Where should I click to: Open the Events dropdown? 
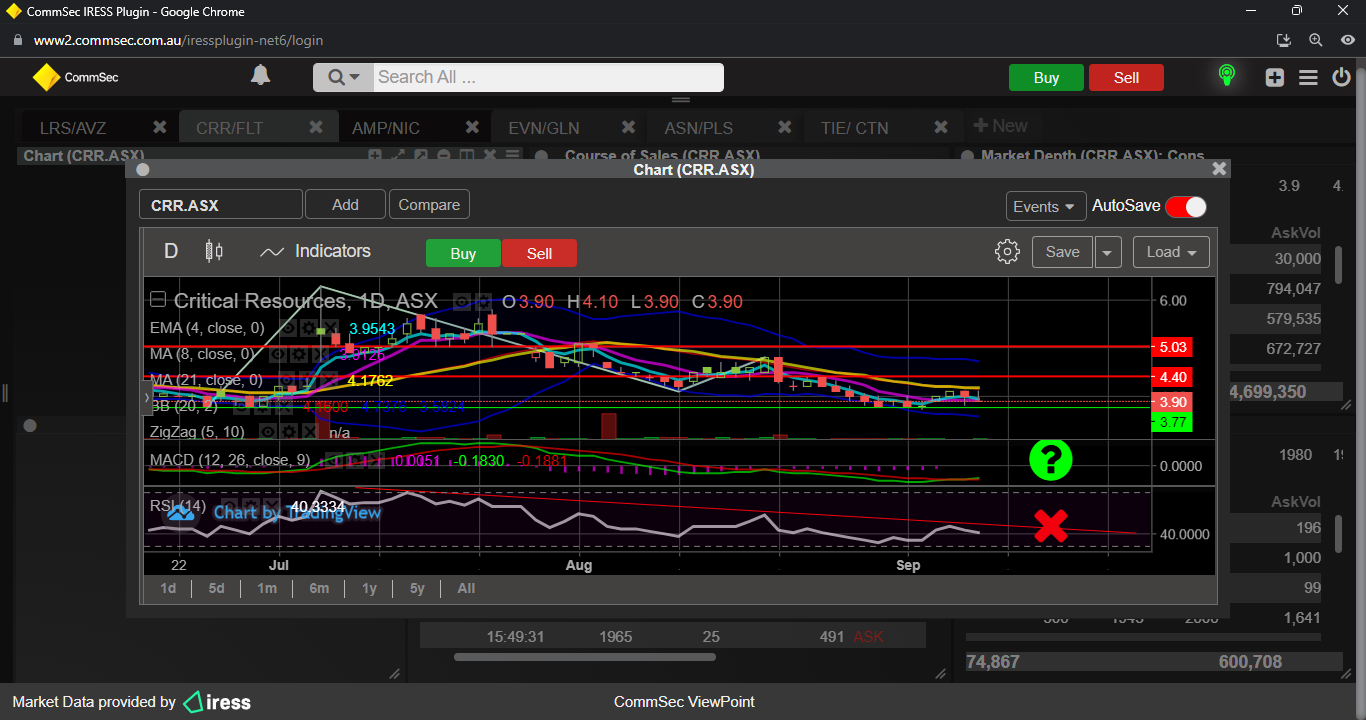(x=1046, y=206)
